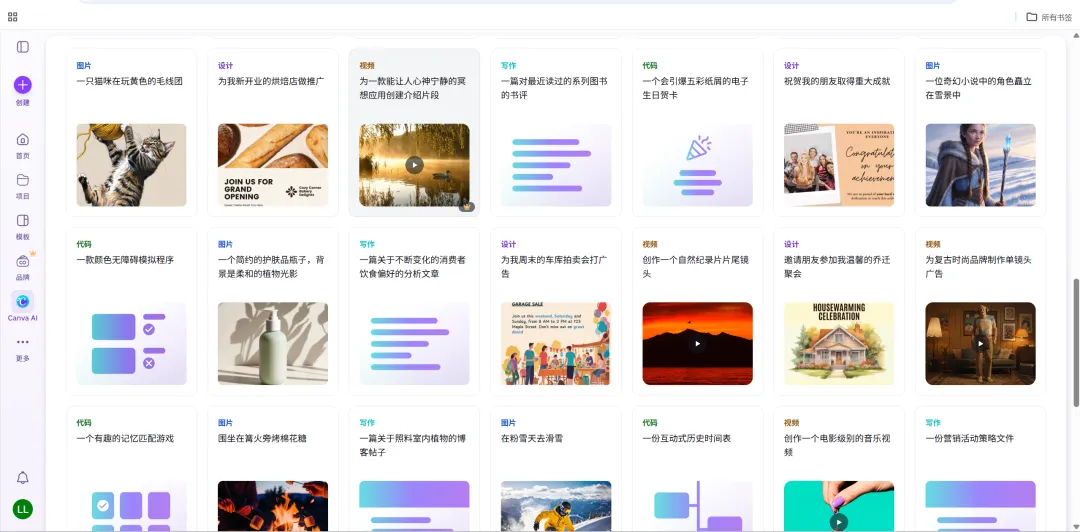Screen dimensions: 1080x532
Task: Open 模板 in the sidebar
Action: click(23, 227)
